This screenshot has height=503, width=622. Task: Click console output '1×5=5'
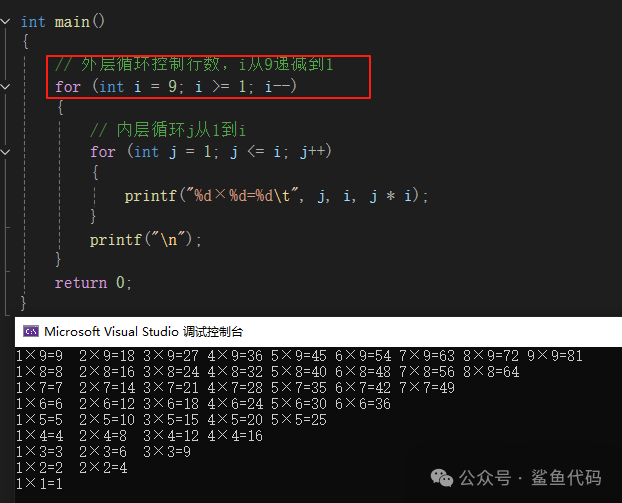pos(39,420)
